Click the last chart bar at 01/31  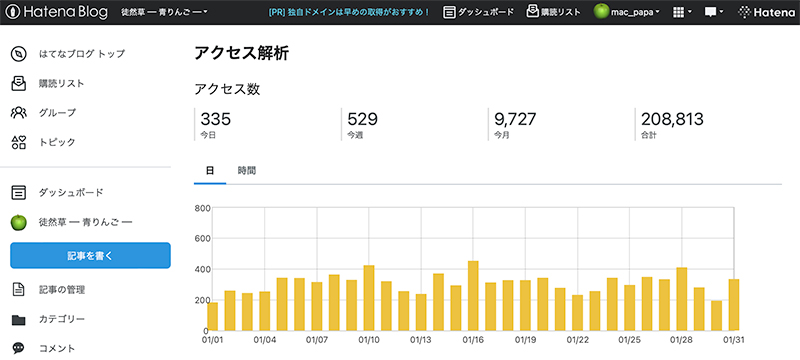pyautogui.click(x=734, y=304)
